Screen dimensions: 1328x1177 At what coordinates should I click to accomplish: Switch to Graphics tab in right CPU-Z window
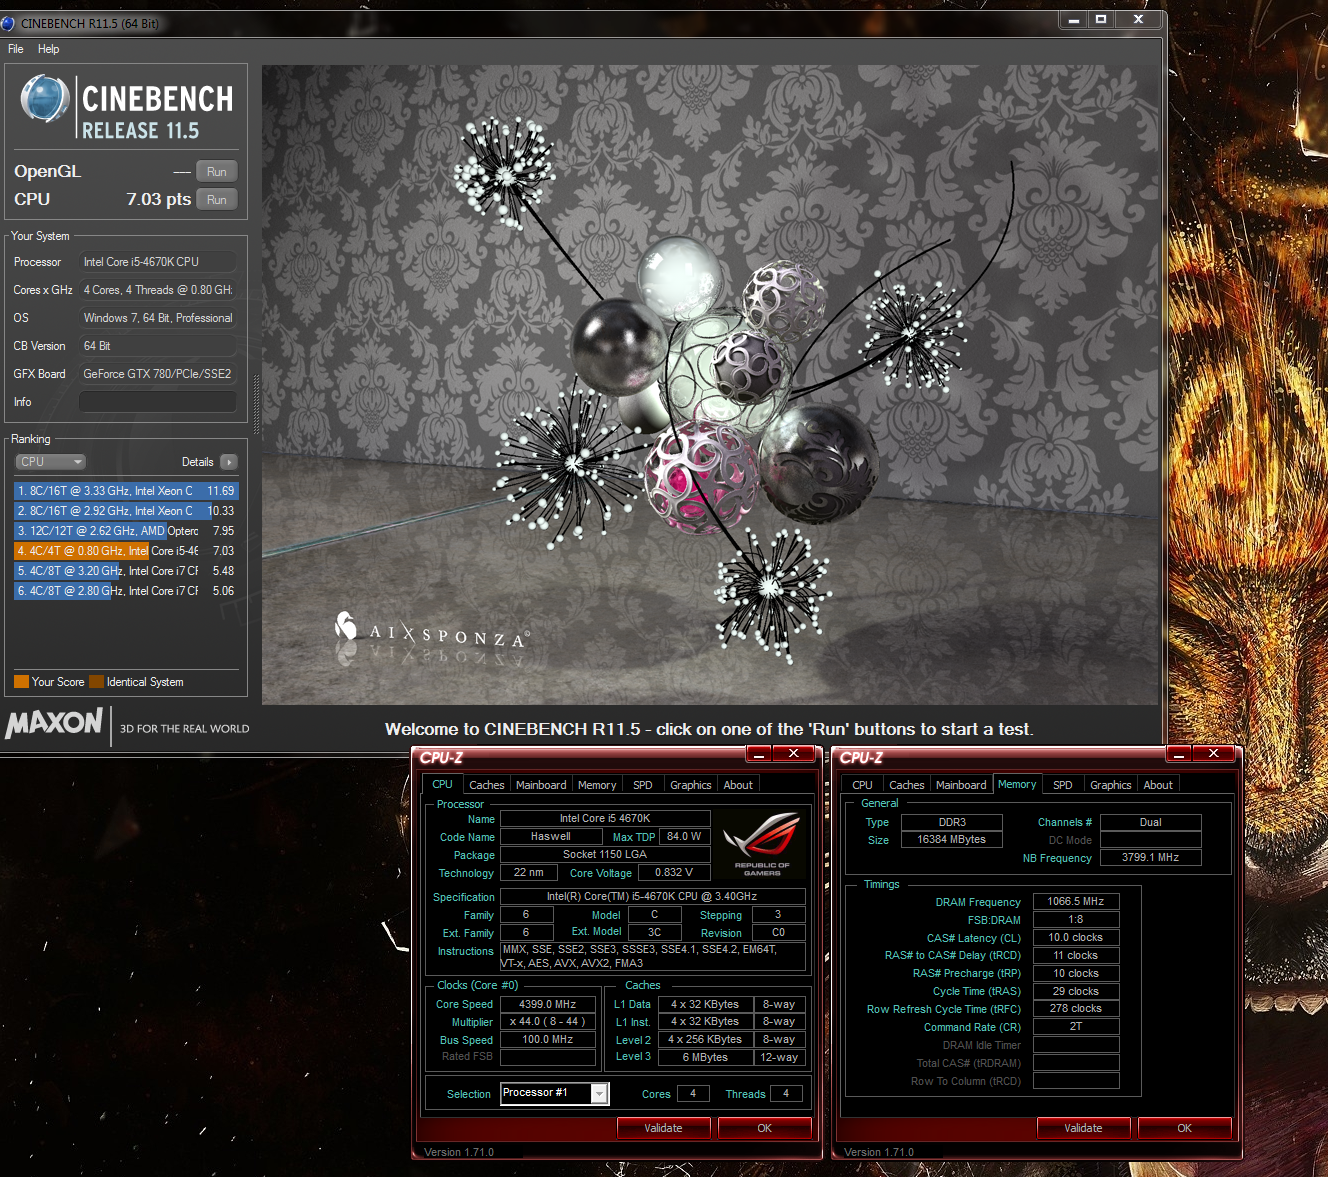tap(1111, 785)
